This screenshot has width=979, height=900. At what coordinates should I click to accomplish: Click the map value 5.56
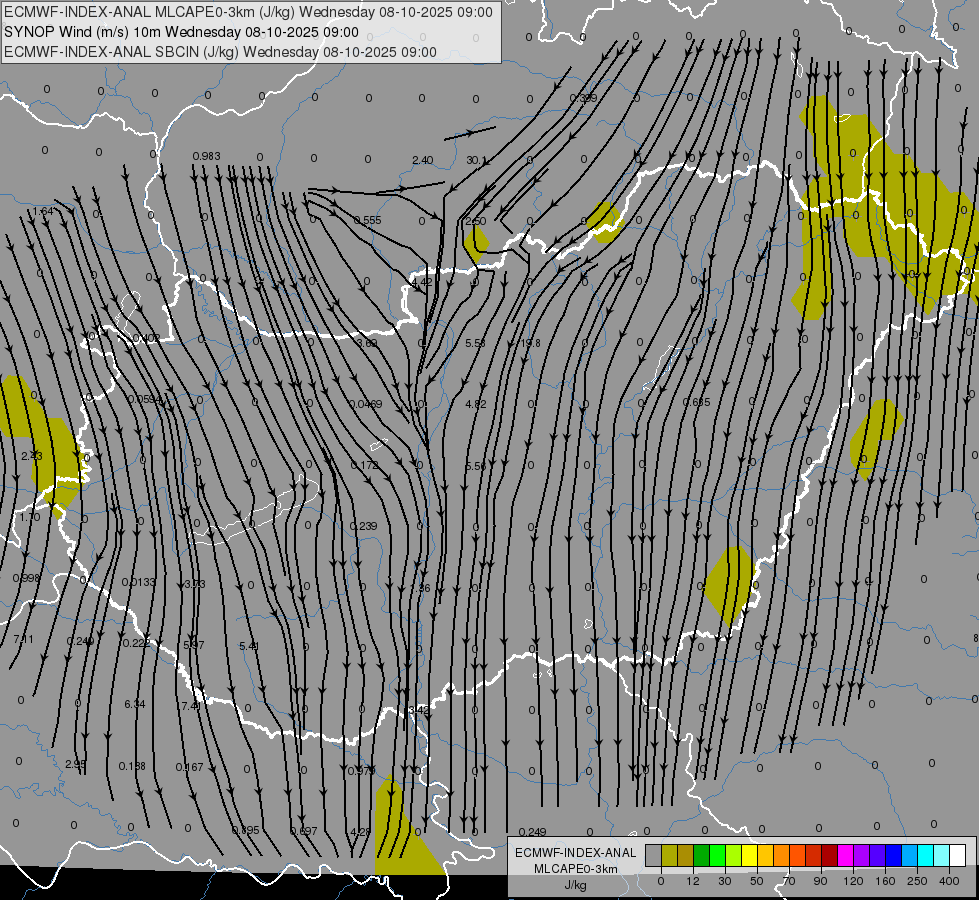coord(476,466)
